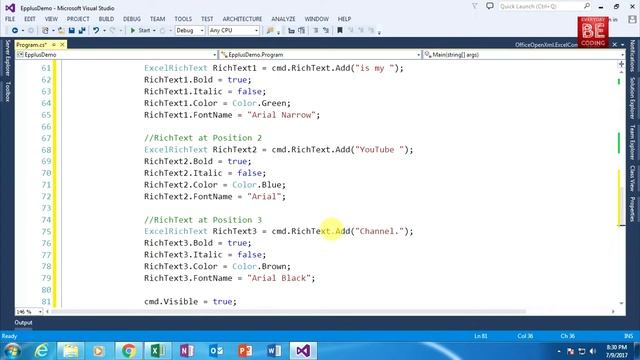
Task: Click the comment "//RichText at Position 2"
Action: tap(203, 138)
